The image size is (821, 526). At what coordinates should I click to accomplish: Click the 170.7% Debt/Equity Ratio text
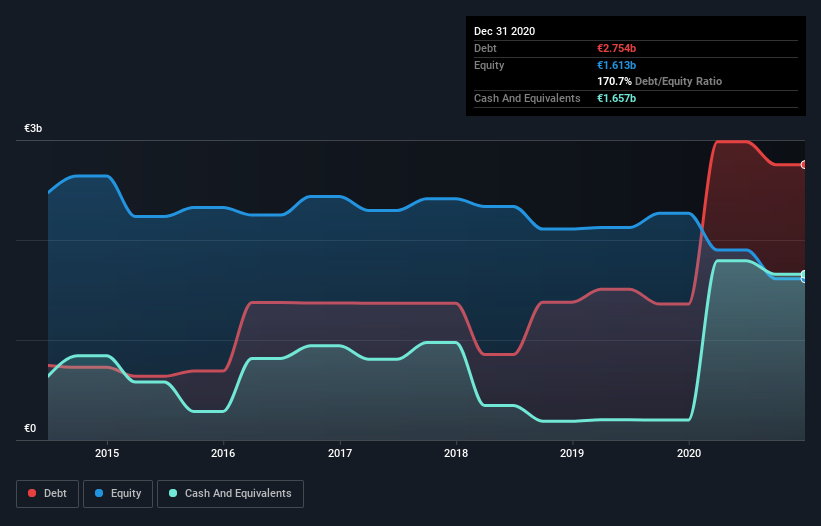660,82
